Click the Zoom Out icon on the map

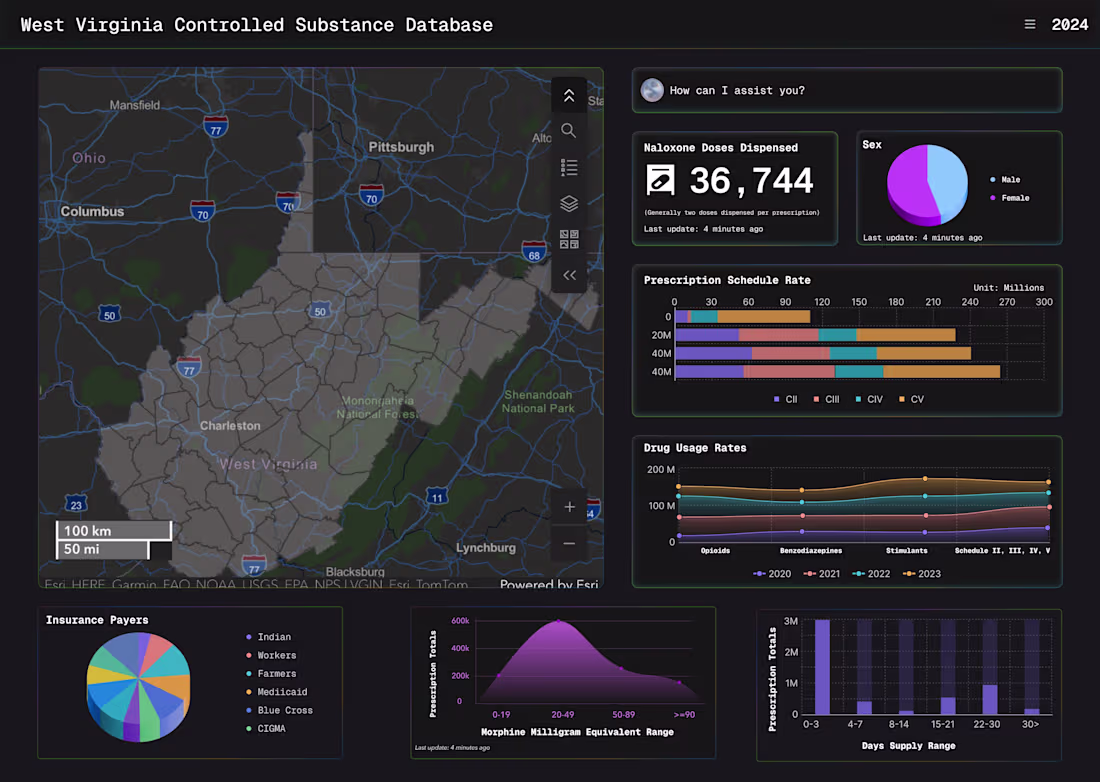[569, 543]
